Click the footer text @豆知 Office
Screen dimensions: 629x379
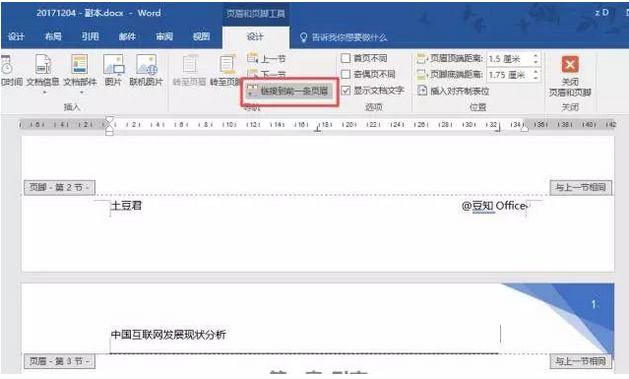click(493, 206)
